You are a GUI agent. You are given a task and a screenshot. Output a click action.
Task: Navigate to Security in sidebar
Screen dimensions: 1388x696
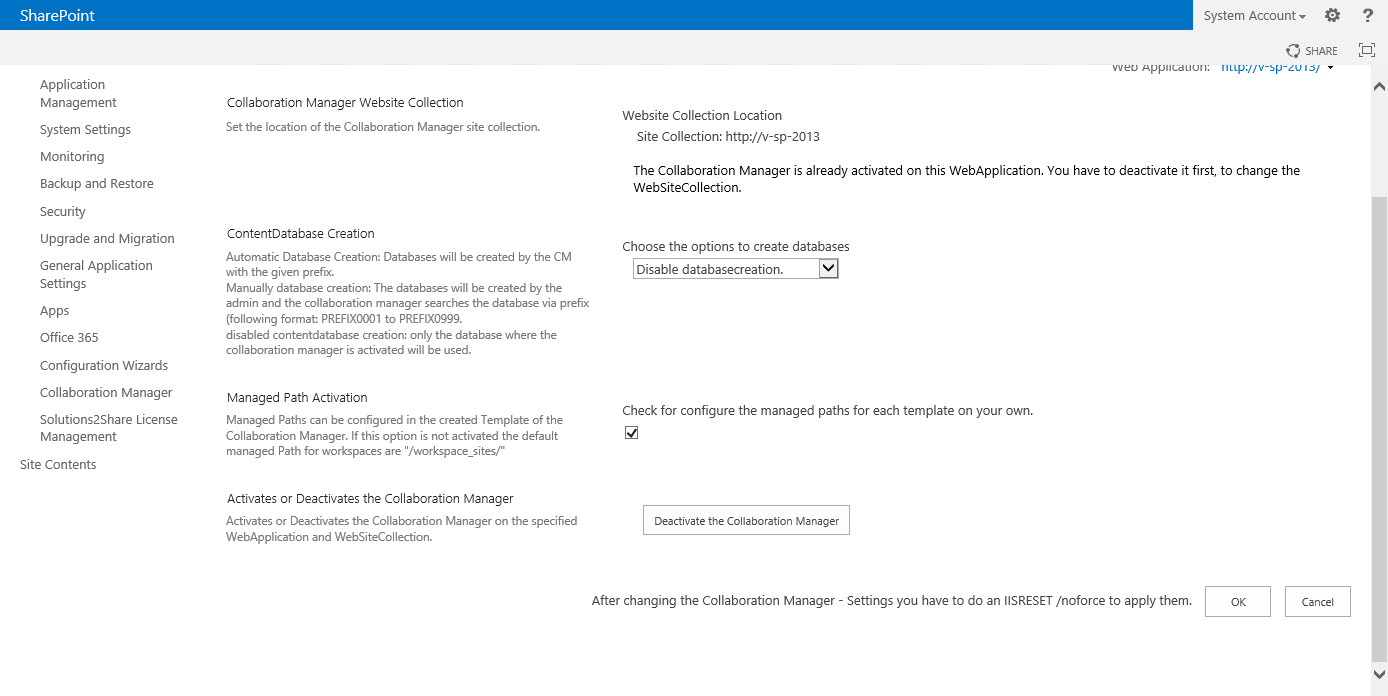pos(63,212)
